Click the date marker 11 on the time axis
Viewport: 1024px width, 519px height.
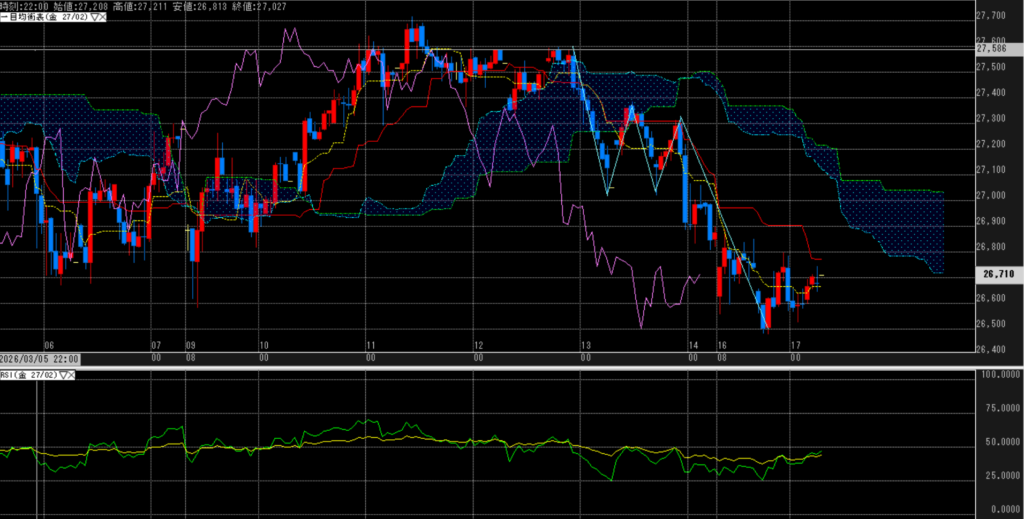click(x=370, y=343)
